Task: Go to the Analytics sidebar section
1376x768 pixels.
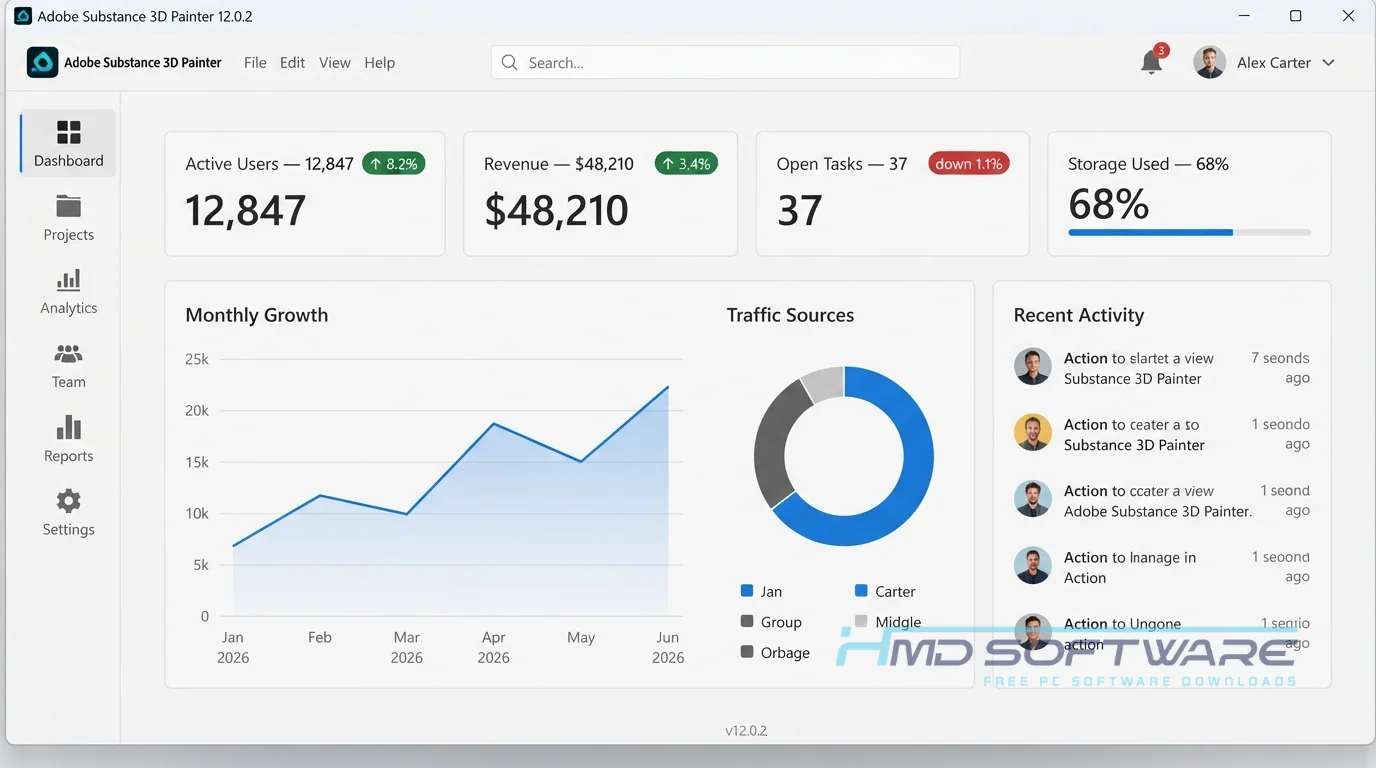Action: coord(68,292)
